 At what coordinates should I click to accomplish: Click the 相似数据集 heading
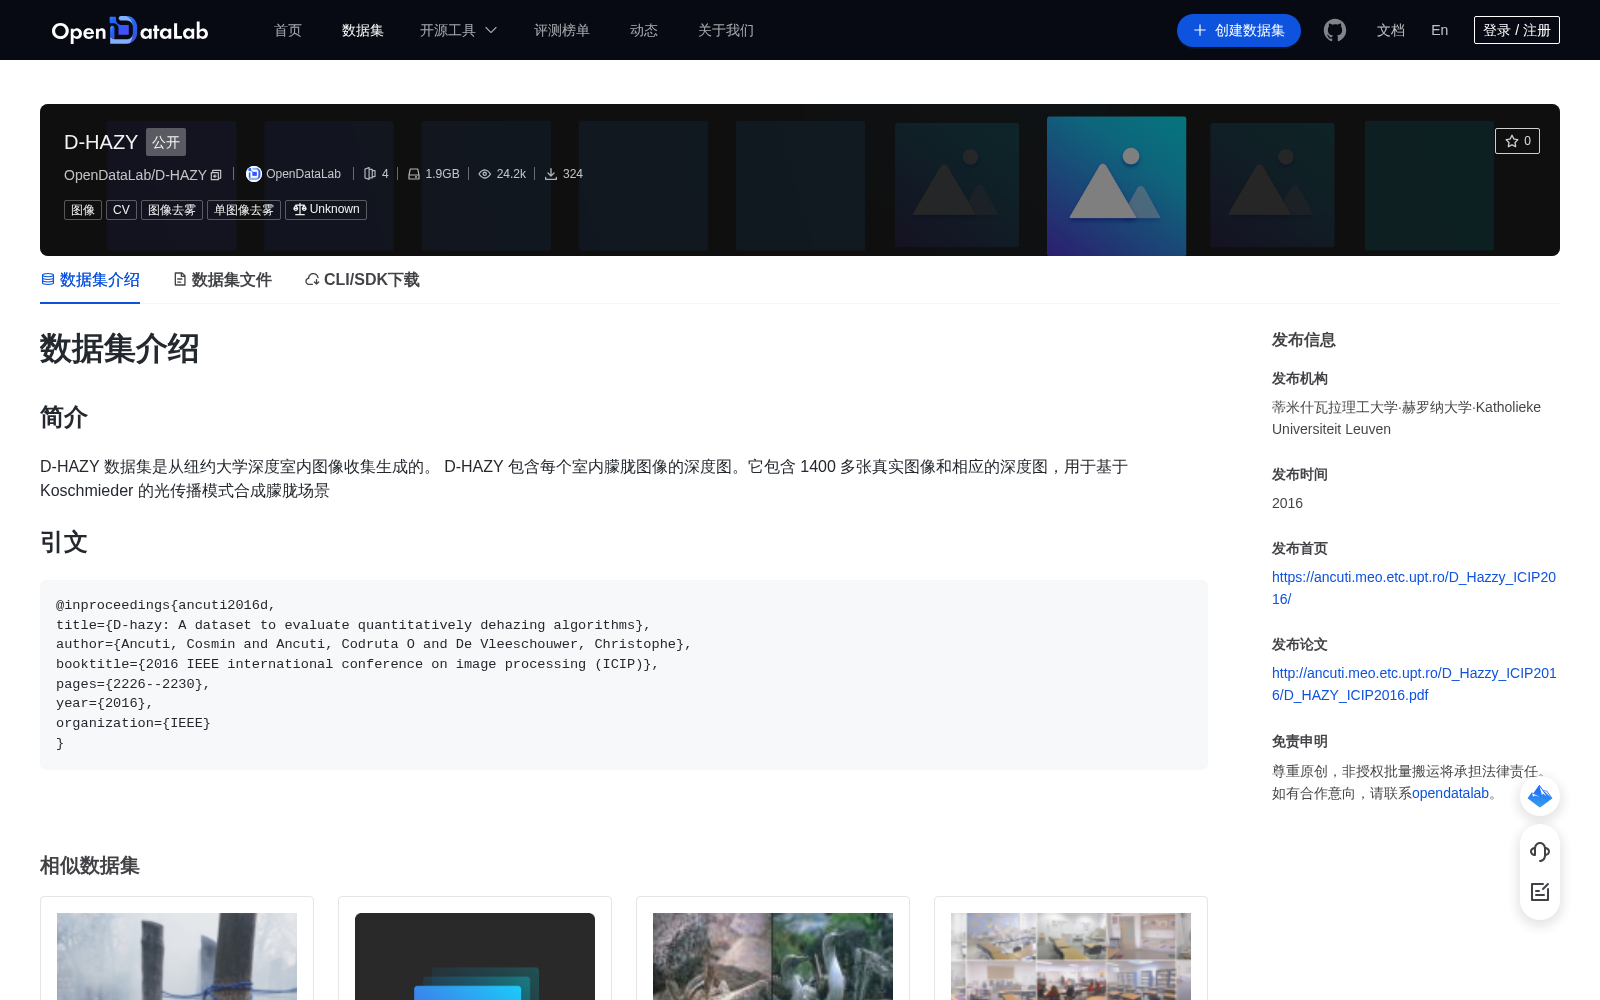[x=90, y=866]
